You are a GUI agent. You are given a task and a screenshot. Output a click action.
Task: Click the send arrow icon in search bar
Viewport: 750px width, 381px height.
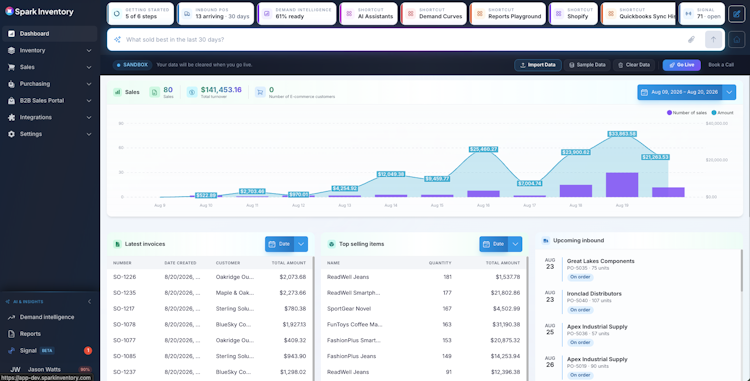pos(713,40)
